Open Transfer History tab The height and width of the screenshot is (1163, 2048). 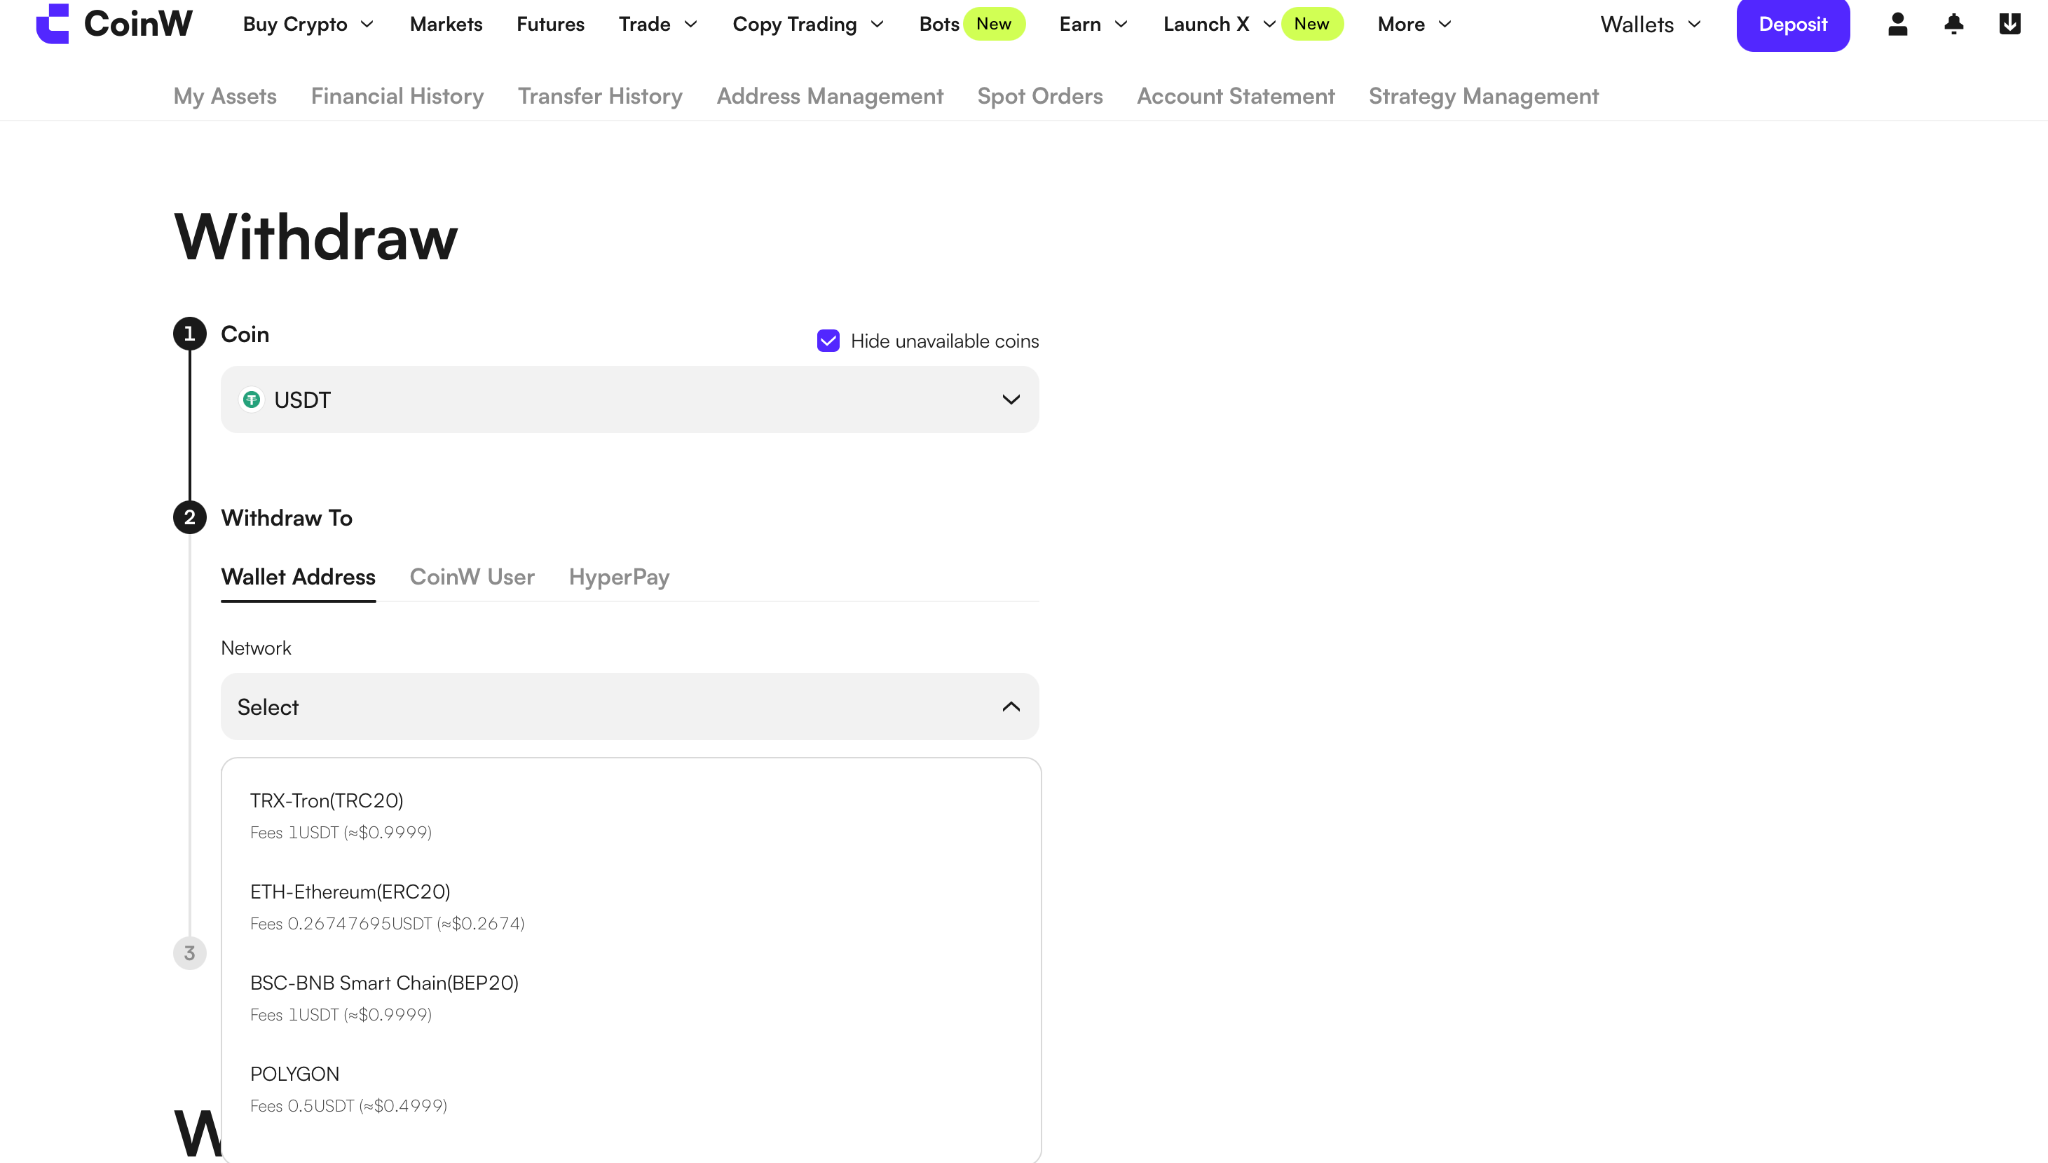[x=600, y=96]
